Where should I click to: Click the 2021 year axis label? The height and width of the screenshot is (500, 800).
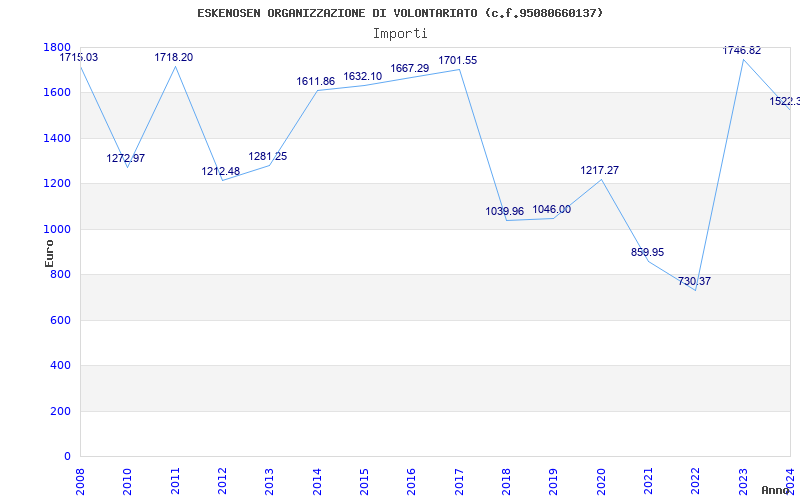[648, 482]
